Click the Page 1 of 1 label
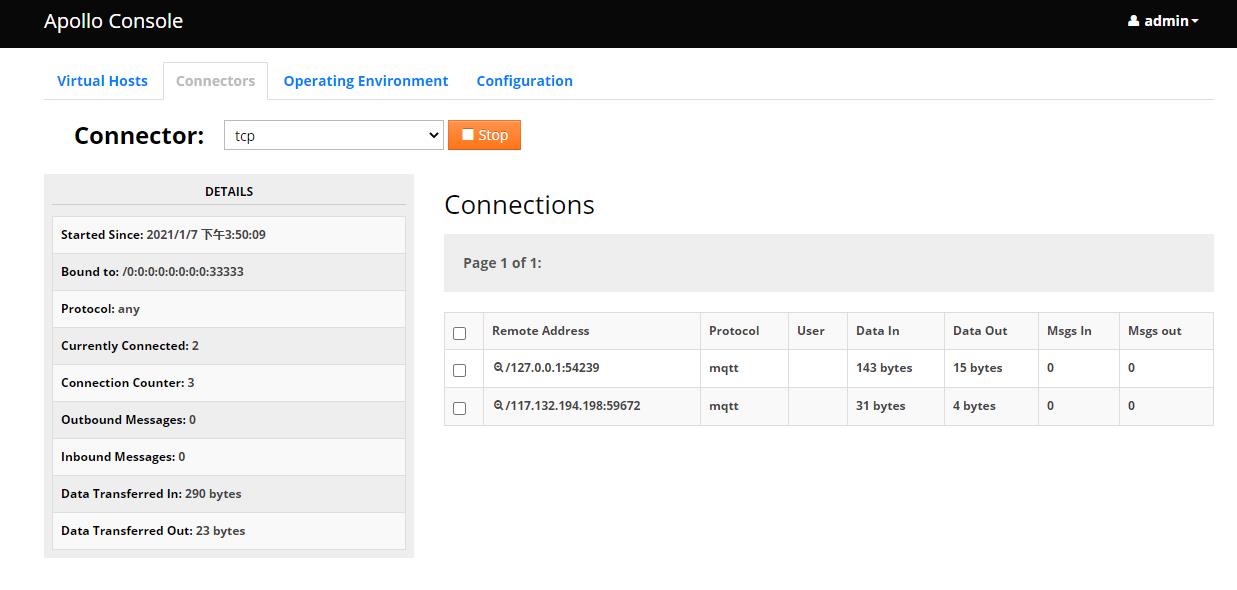Screen dimensions: 1237x590 click(x=502, y=263)
